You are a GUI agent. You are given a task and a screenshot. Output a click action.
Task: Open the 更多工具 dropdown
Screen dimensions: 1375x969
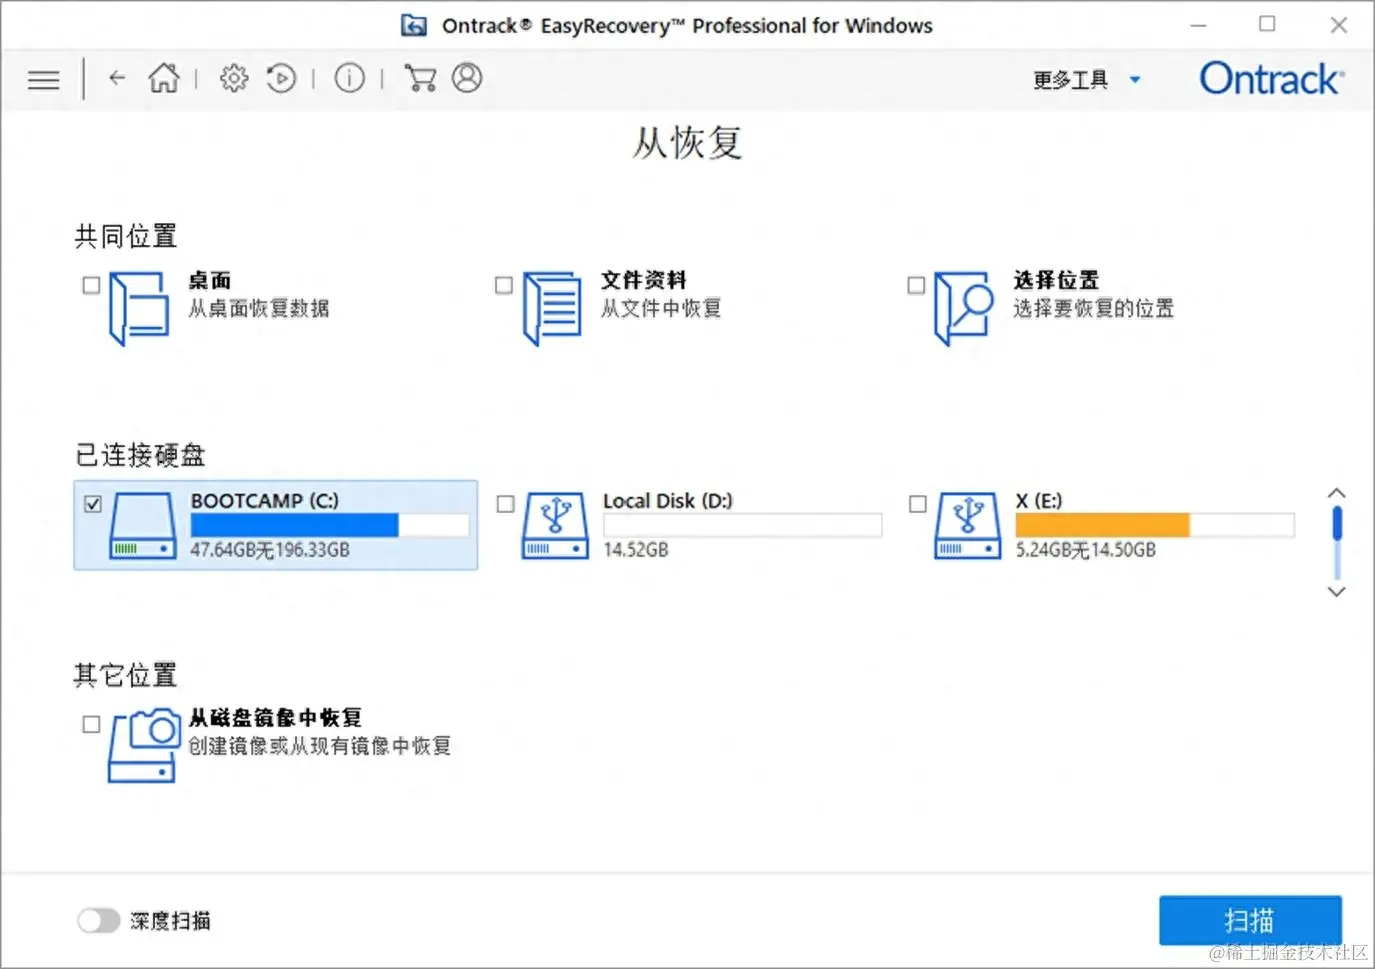point(1087,80)
